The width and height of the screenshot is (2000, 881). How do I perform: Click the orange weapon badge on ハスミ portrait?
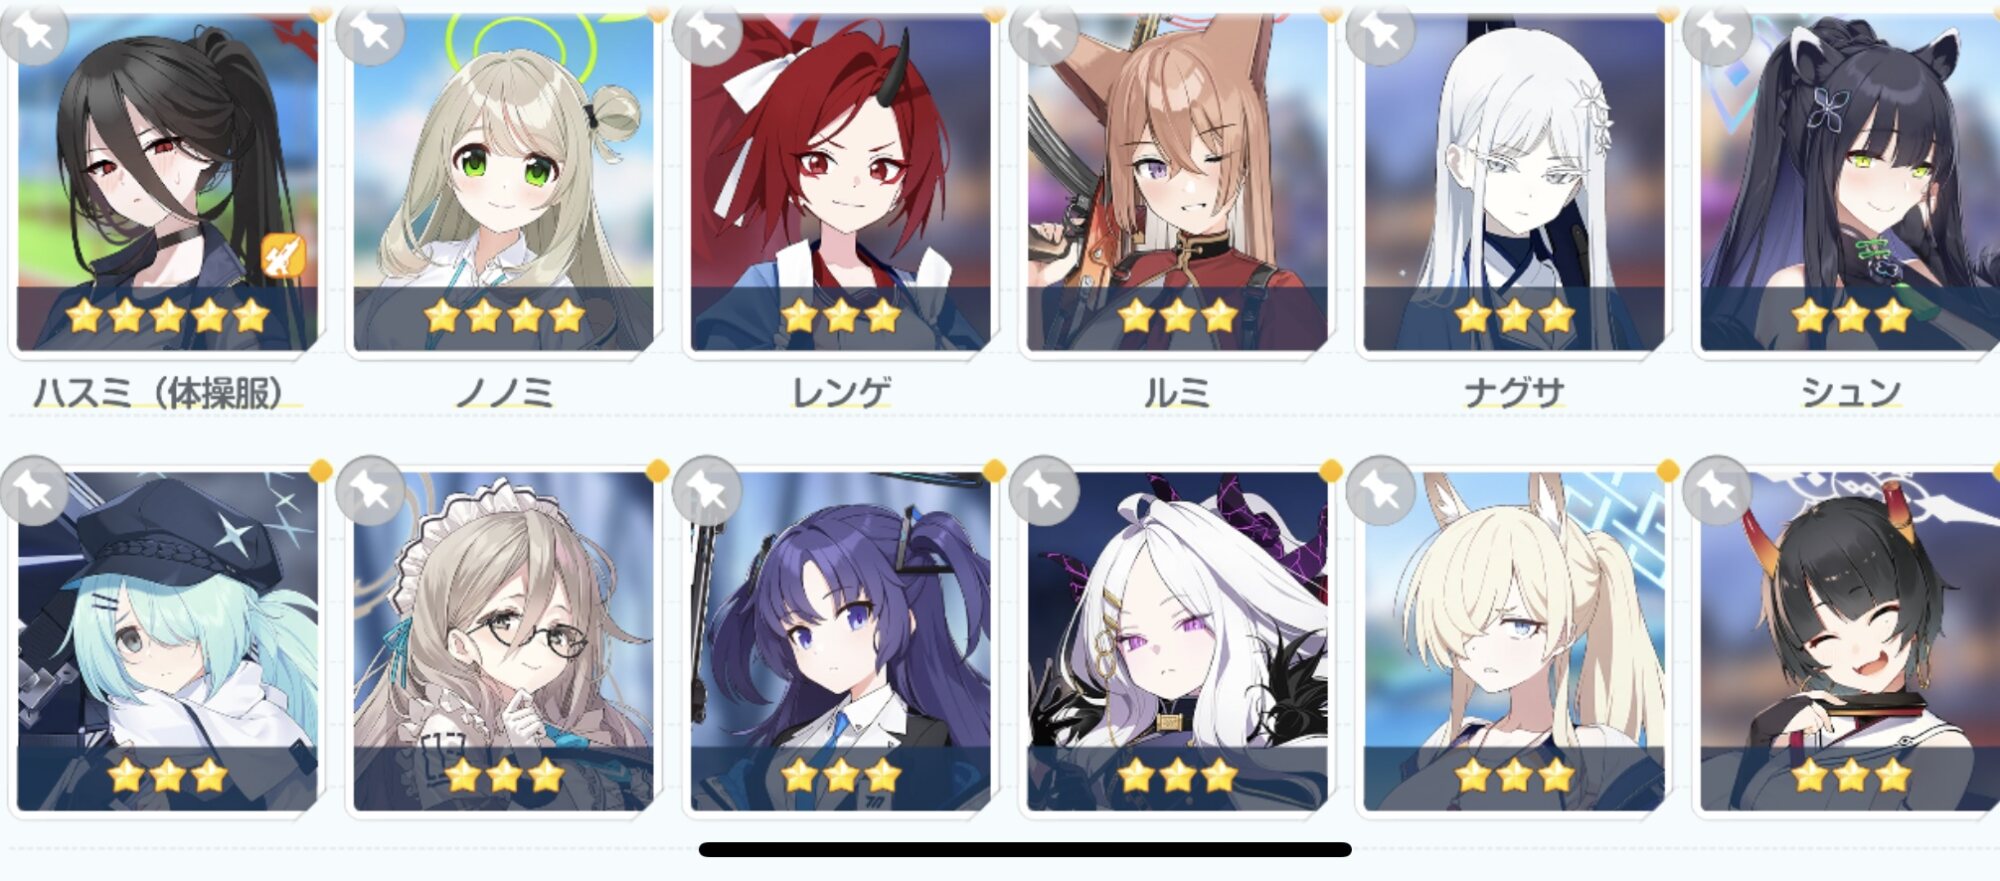tap(284, 256)
